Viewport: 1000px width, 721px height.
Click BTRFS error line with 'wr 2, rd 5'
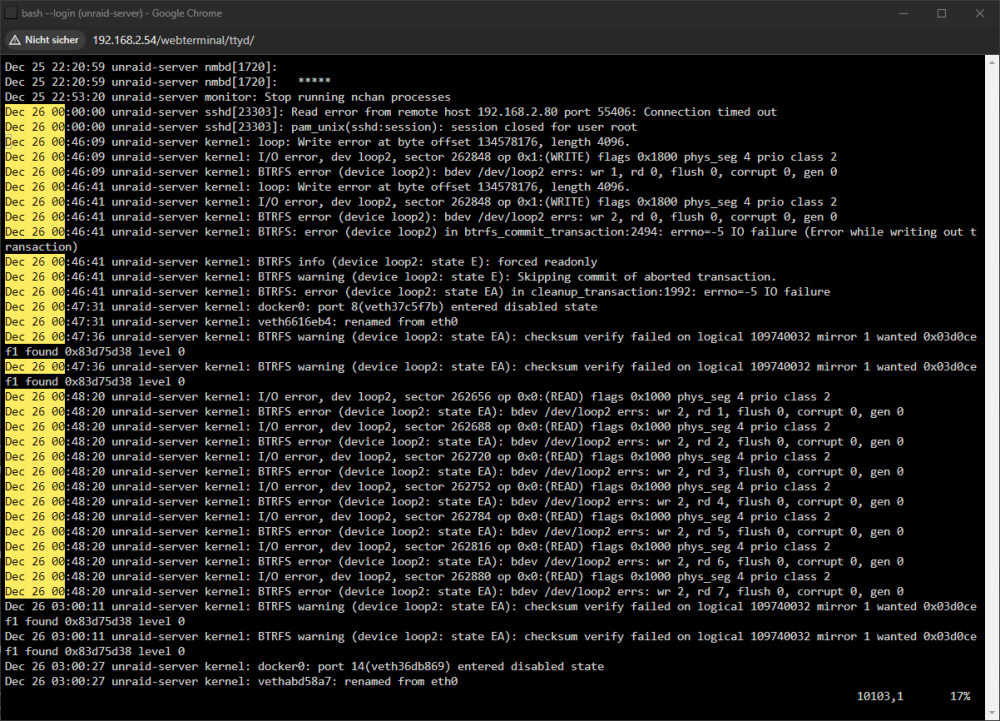[x=454, y=531]
